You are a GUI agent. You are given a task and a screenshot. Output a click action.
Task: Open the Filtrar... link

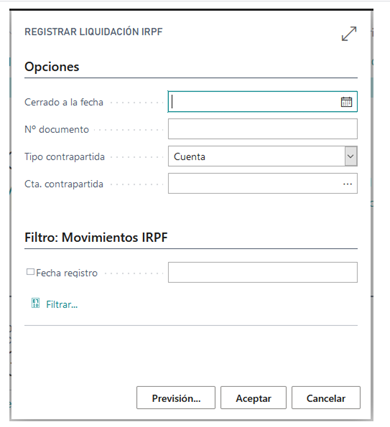tap(62, 304)
